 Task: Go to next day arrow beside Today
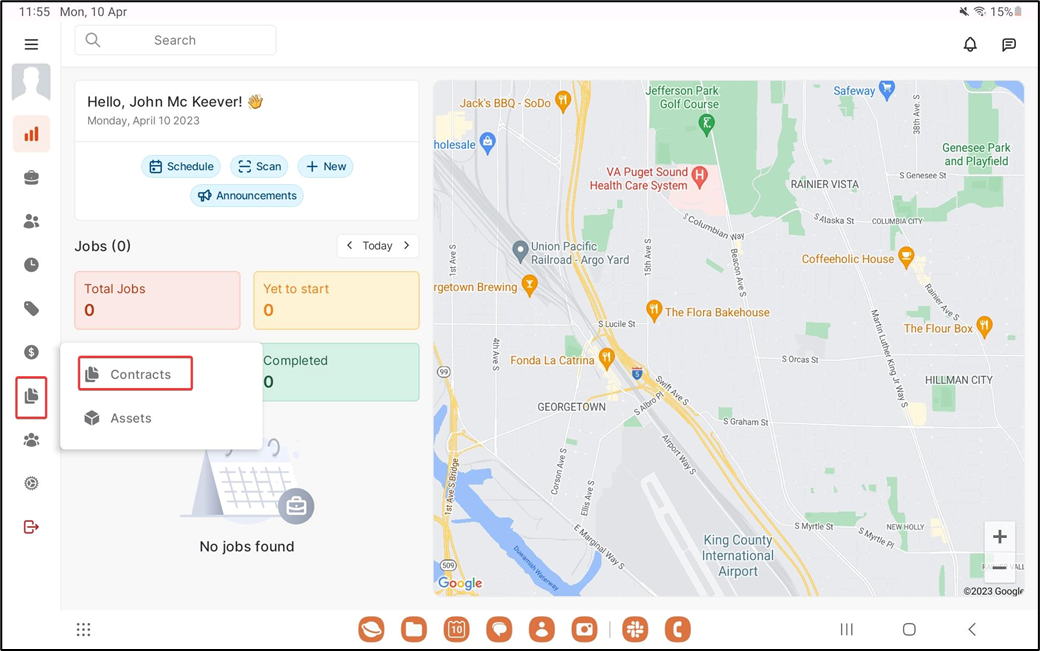tap(407, 246)
